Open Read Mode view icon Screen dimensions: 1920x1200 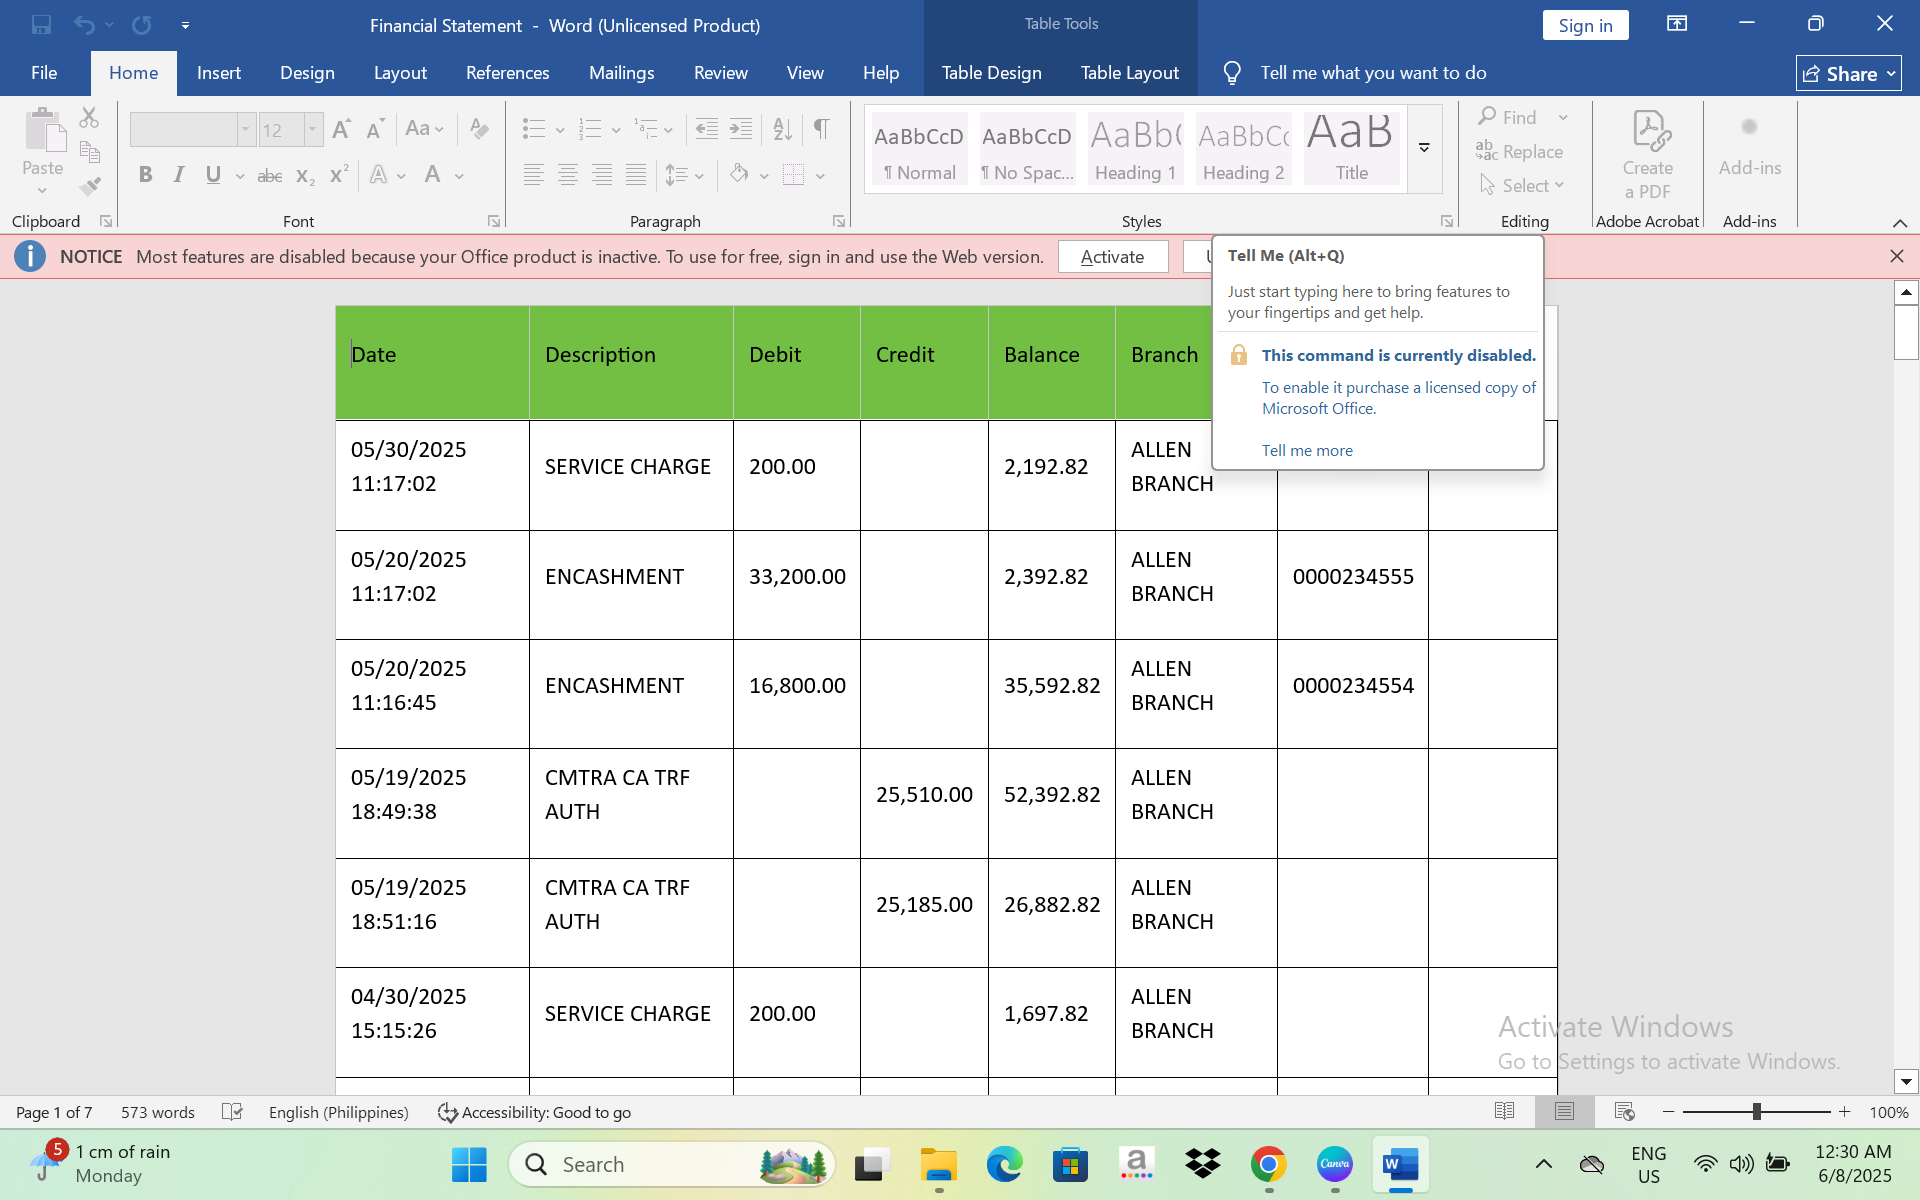coord(1504,1112)
